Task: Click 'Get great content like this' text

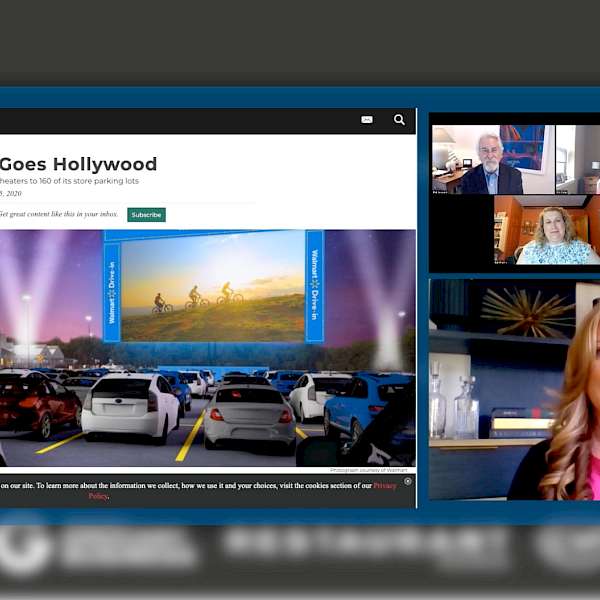Action: (59, 214)
